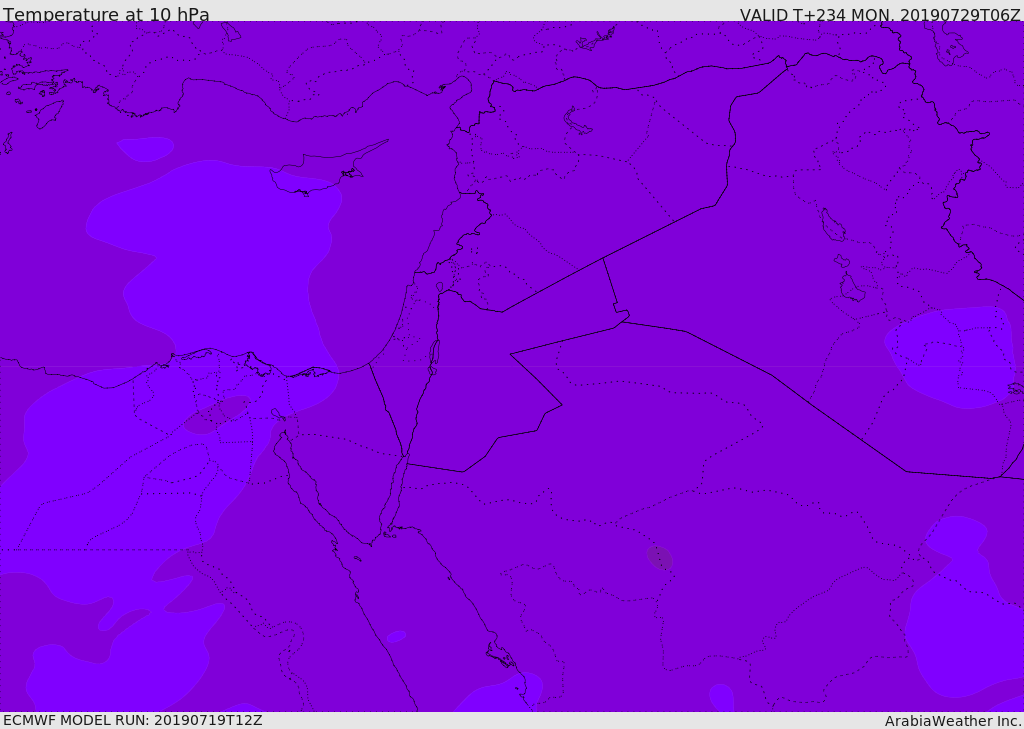Click the 'VALID T+234 MON. 20190729T06Z' timestamp
Viewport: 1024px width, 729px height.
(880, 14)
